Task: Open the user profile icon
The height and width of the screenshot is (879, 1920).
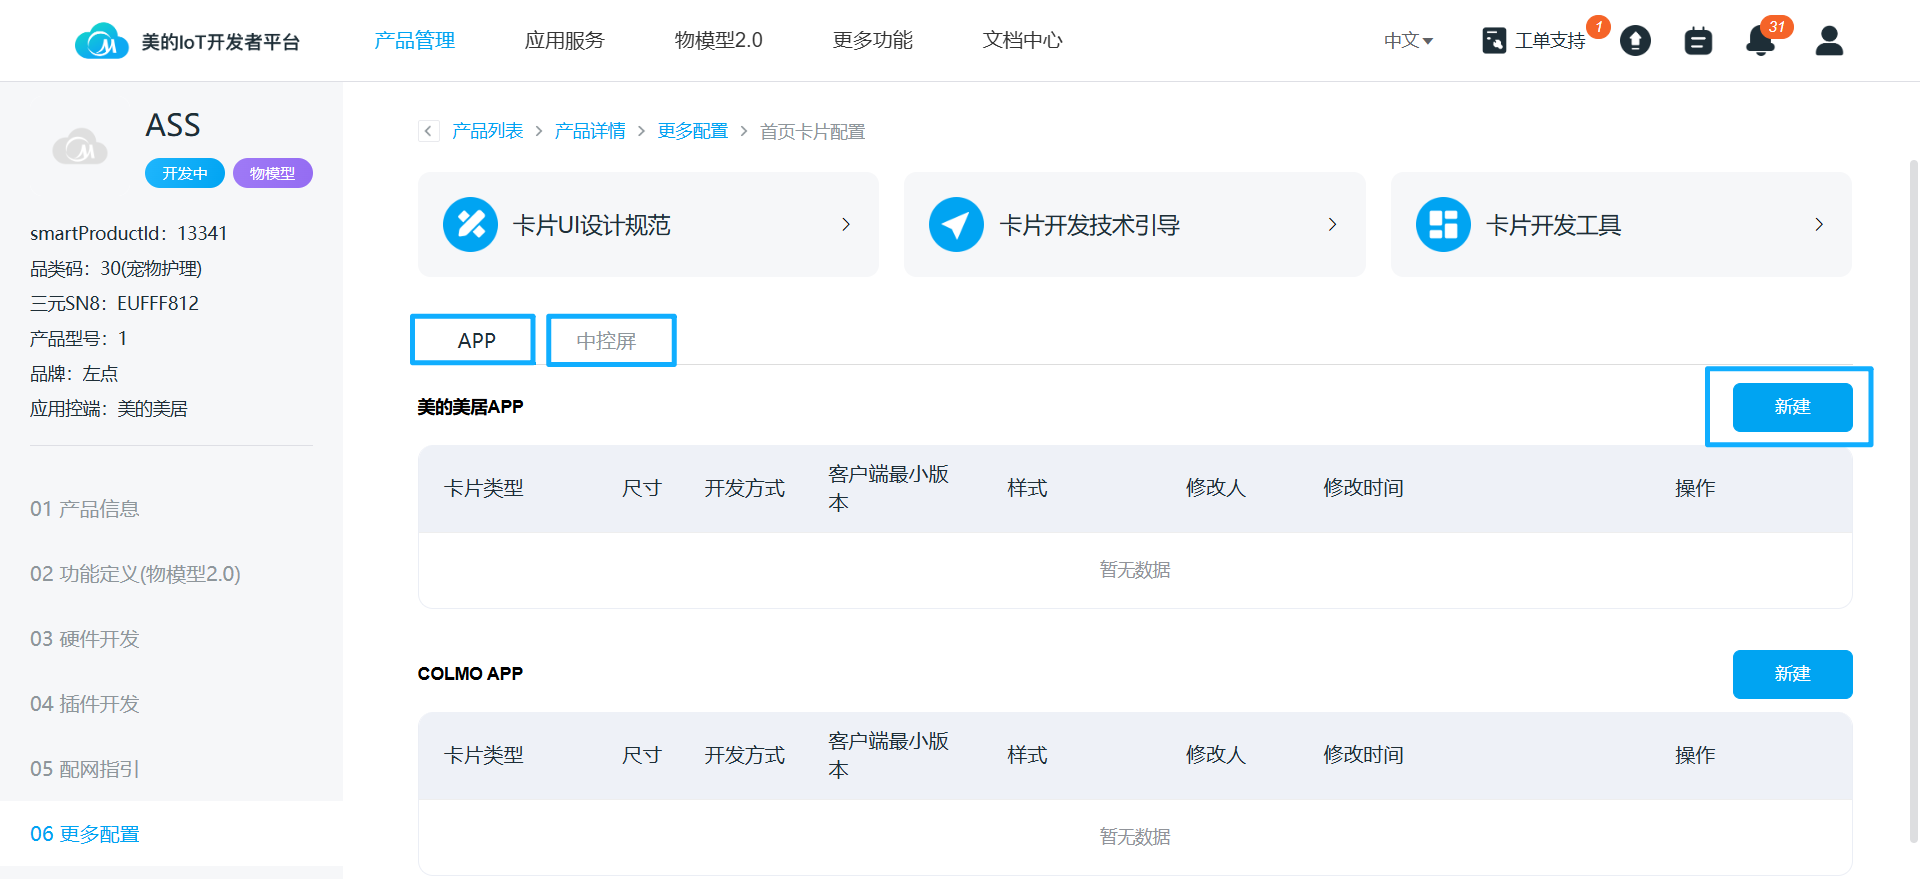Action: pyautogui.click(x=1829, y=41)
